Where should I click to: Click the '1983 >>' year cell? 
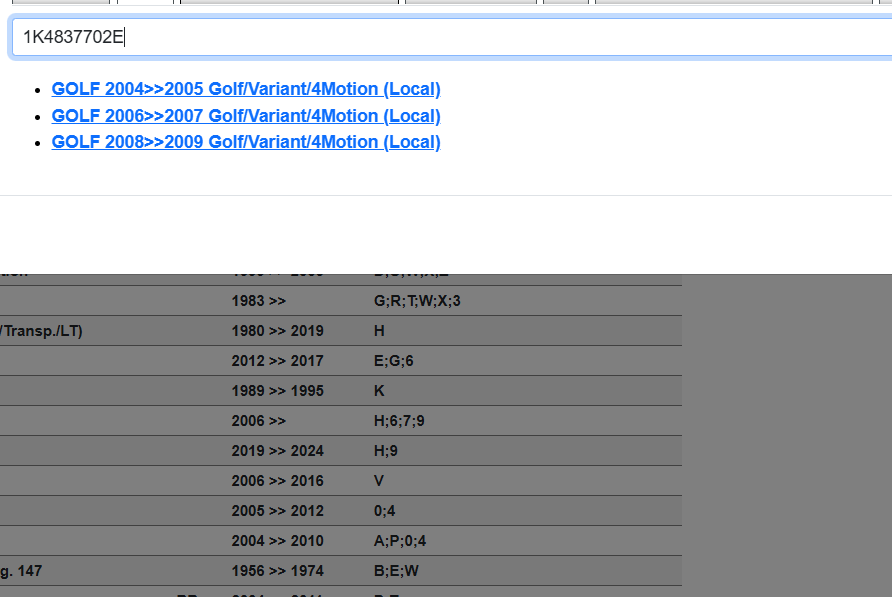point(259,301)
